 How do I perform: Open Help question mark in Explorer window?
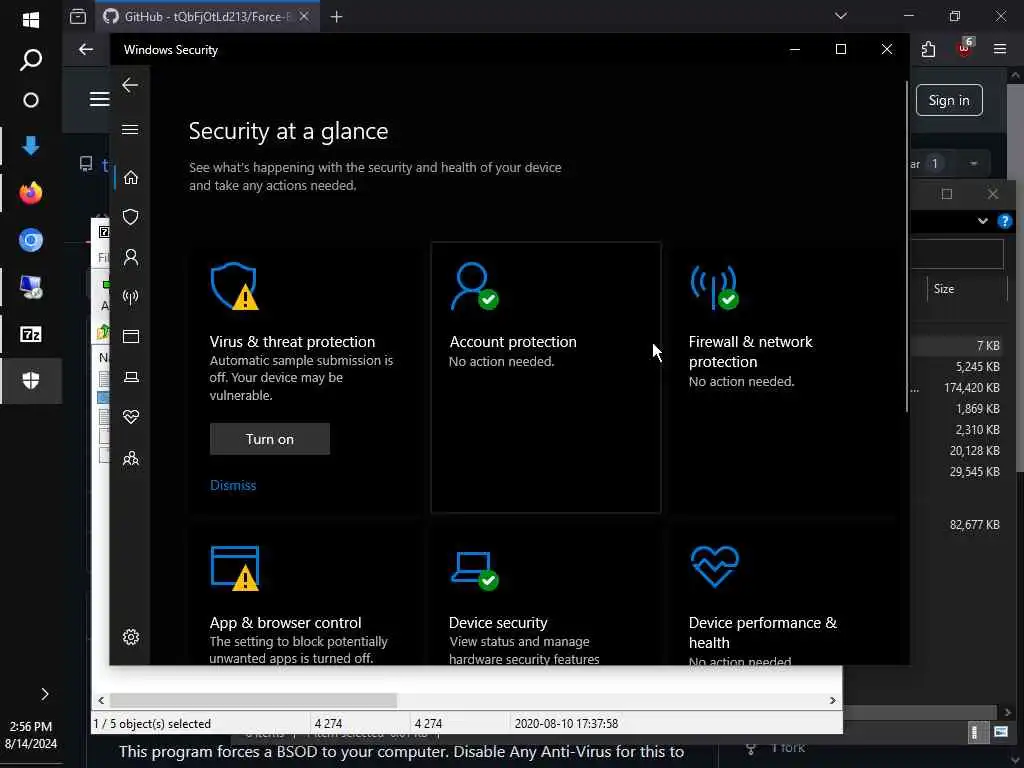tap(1004, 221)
